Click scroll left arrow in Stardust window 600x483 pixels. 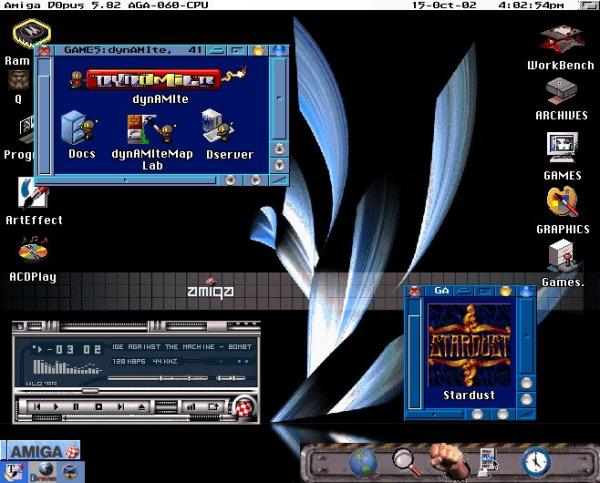click(477, 414)
